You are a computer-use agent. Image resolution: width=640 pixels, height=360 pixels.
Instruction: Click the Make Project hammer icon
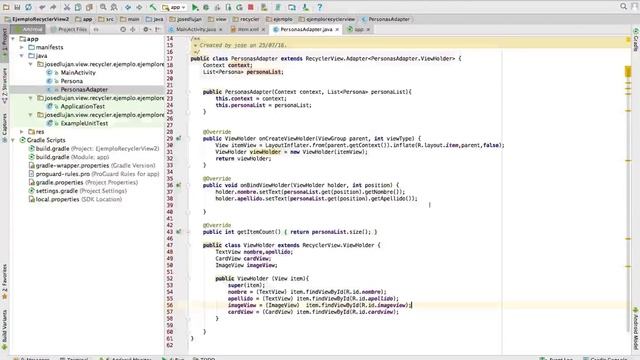153,7
